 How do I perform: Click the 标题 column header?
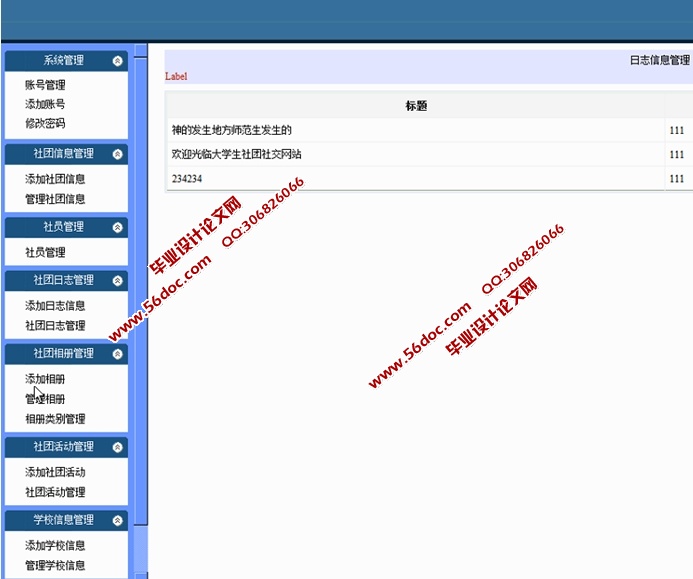(x=416, y=106)
